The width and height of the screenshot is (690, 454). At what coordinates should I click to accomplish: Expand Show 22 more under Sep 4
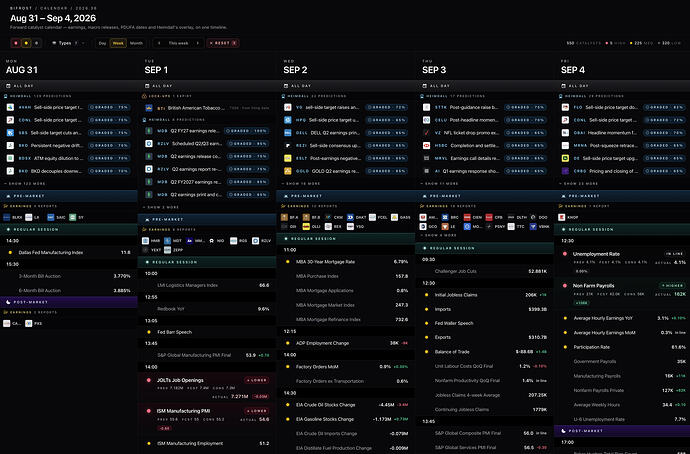(579, 183)
